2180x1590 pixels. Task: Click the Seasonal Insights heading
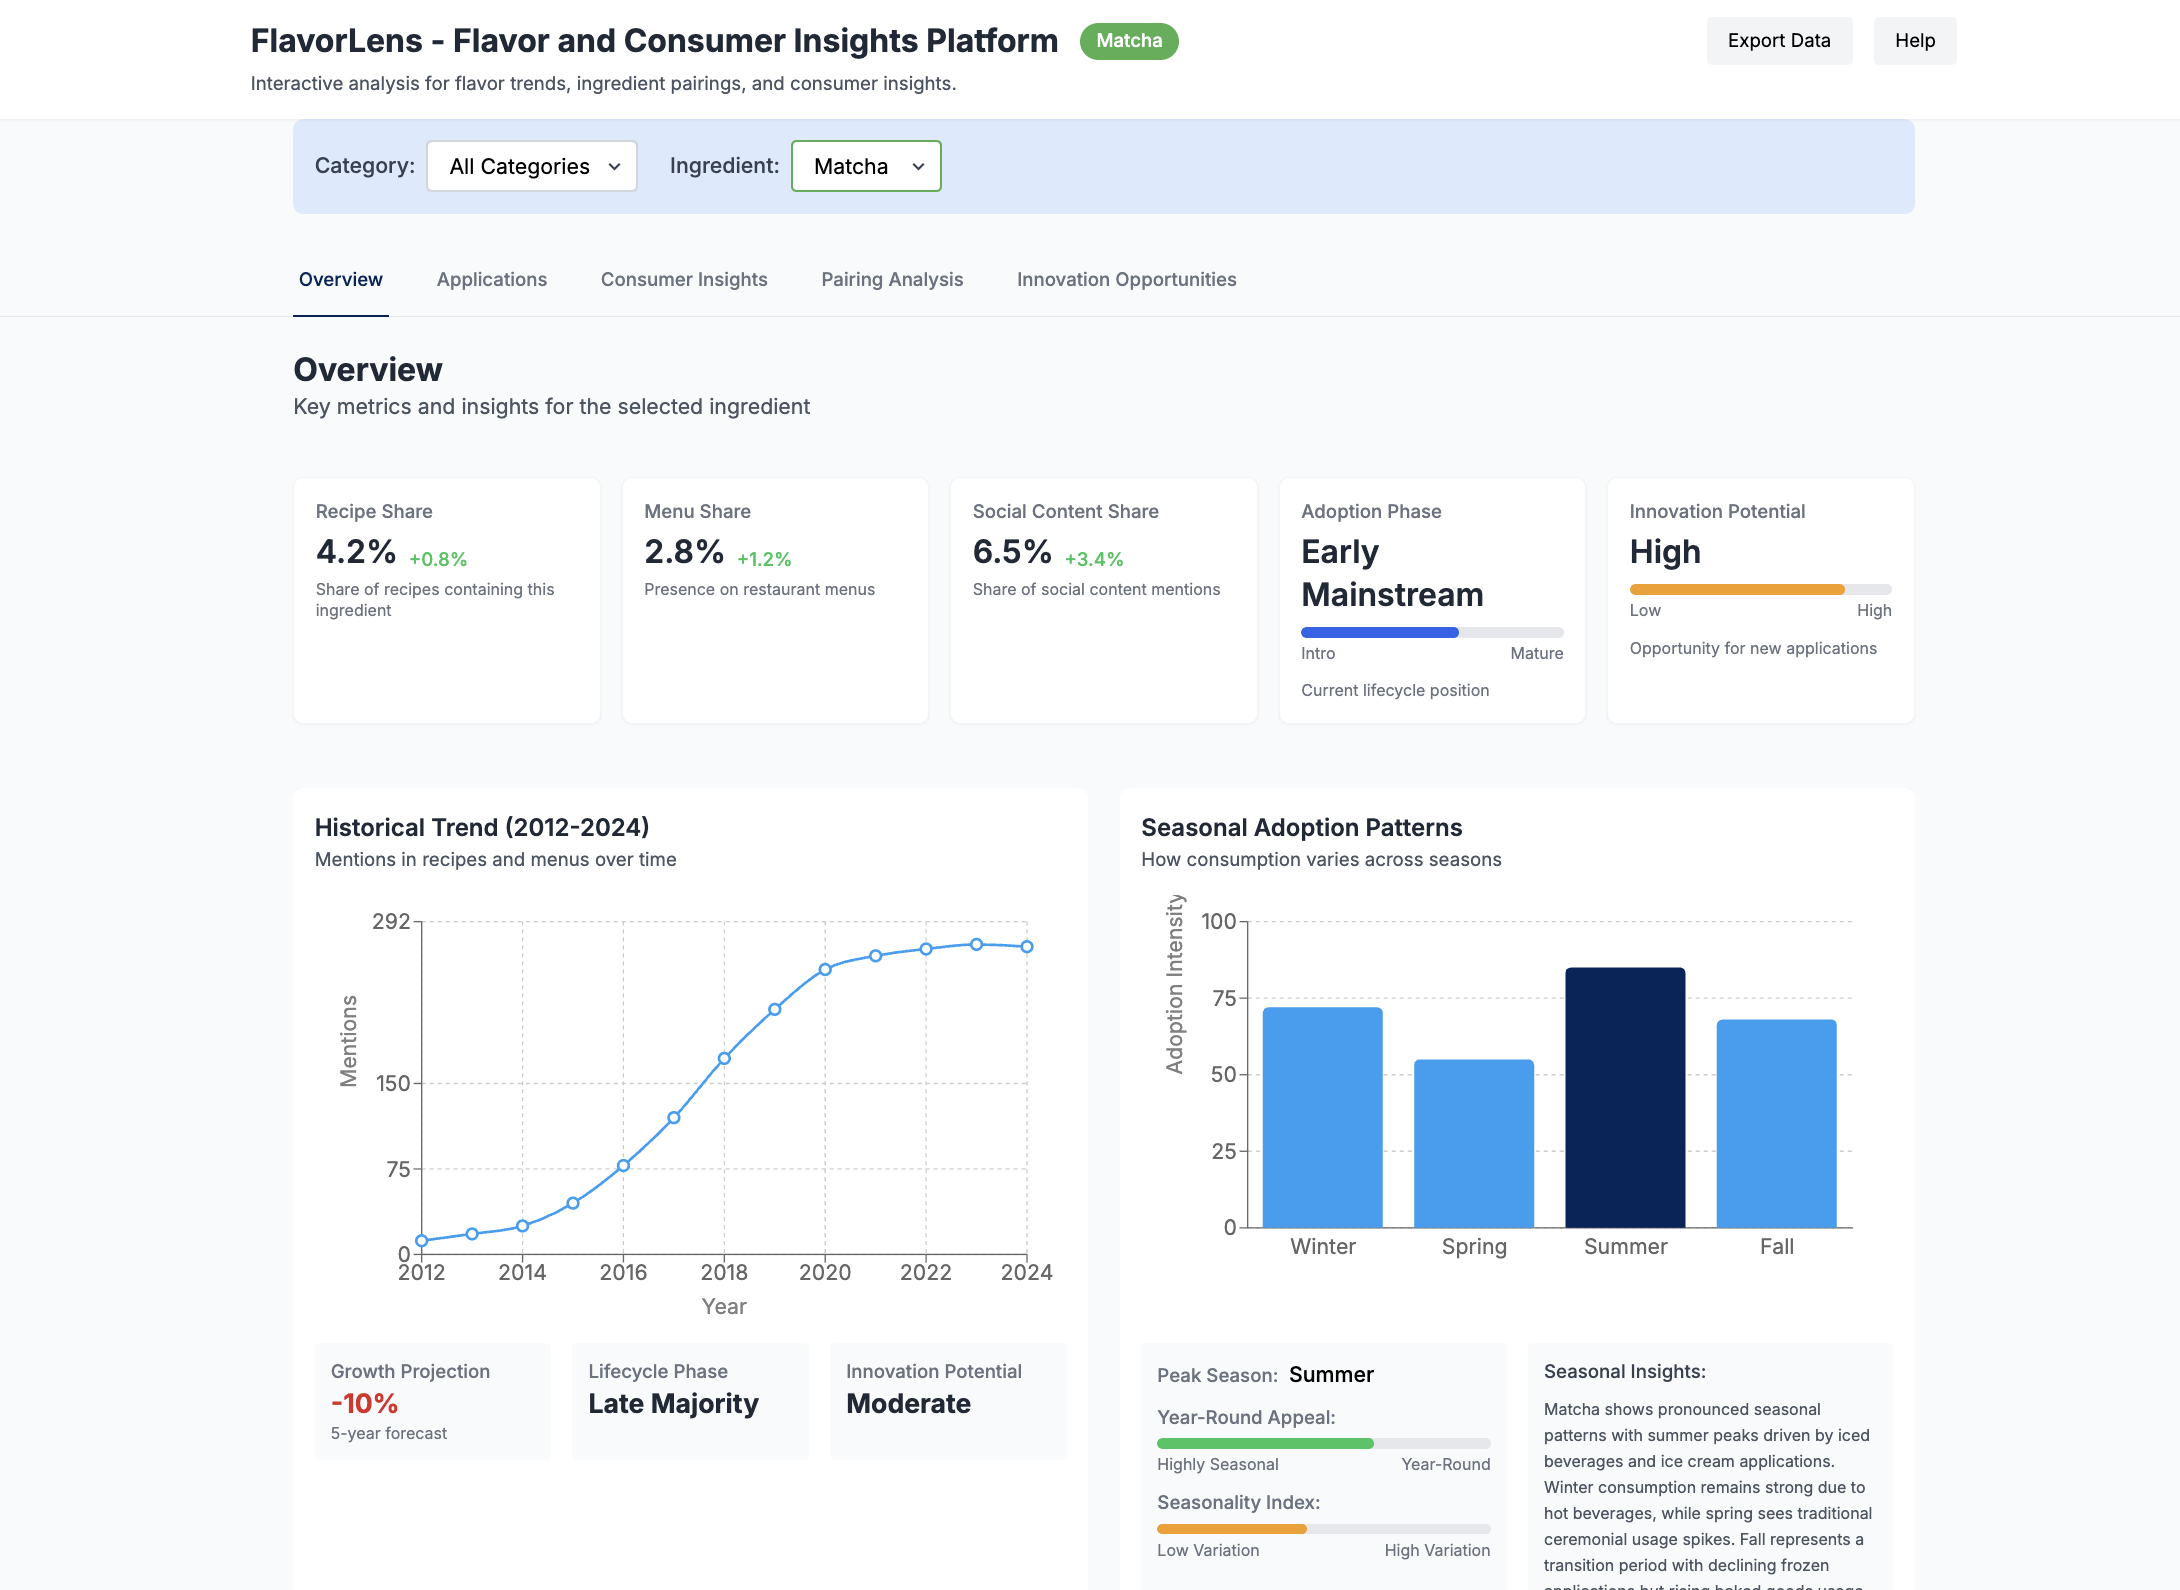coord(1625,1371)
